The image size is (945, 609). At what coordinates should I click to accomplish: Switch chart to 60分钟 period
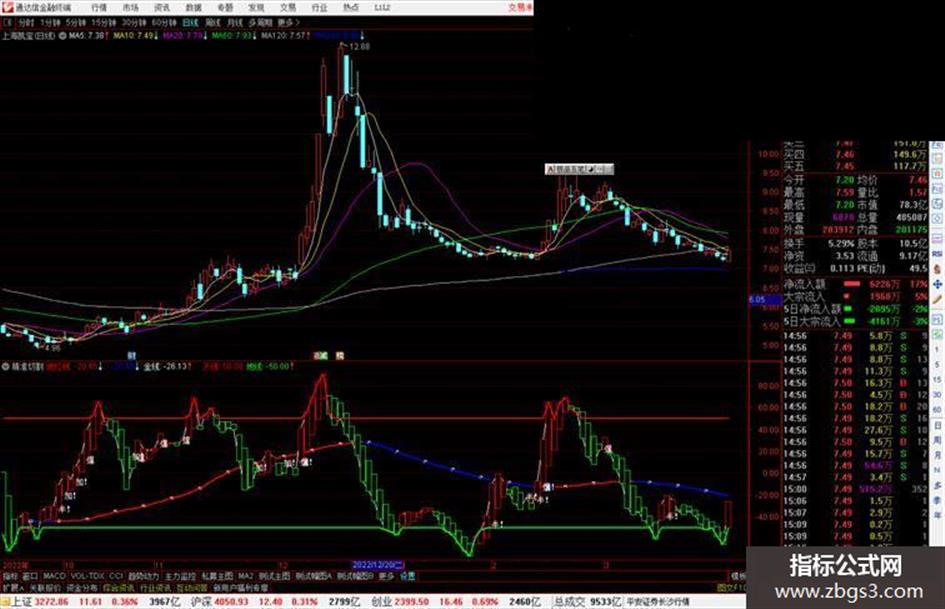click(164, 22)
